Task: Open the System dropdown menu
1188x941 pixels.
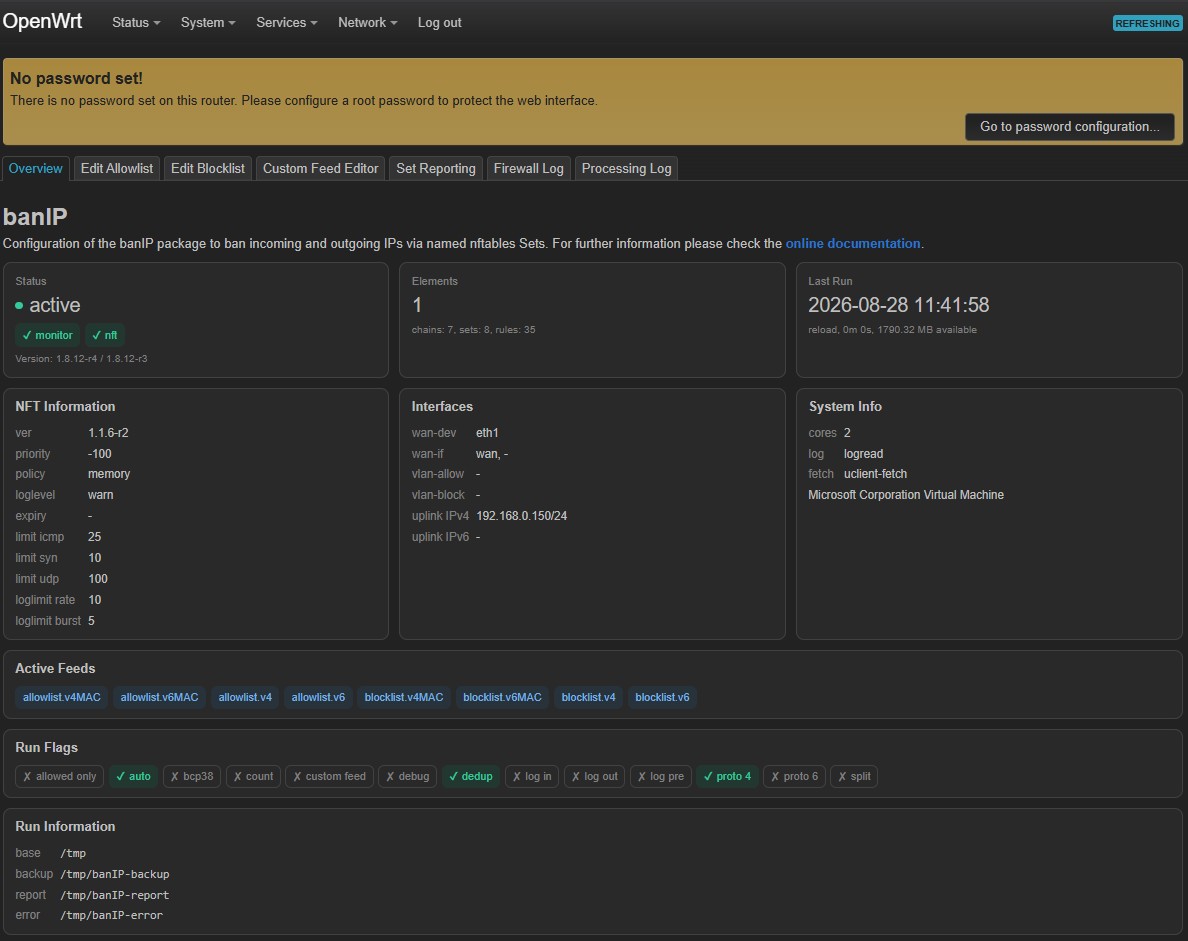Action: 208,23
